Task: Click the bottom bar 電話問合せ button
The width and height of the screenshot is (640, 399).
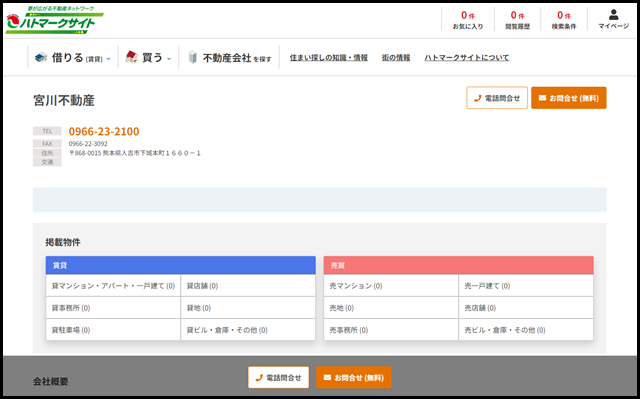Action: click(278, 377)
